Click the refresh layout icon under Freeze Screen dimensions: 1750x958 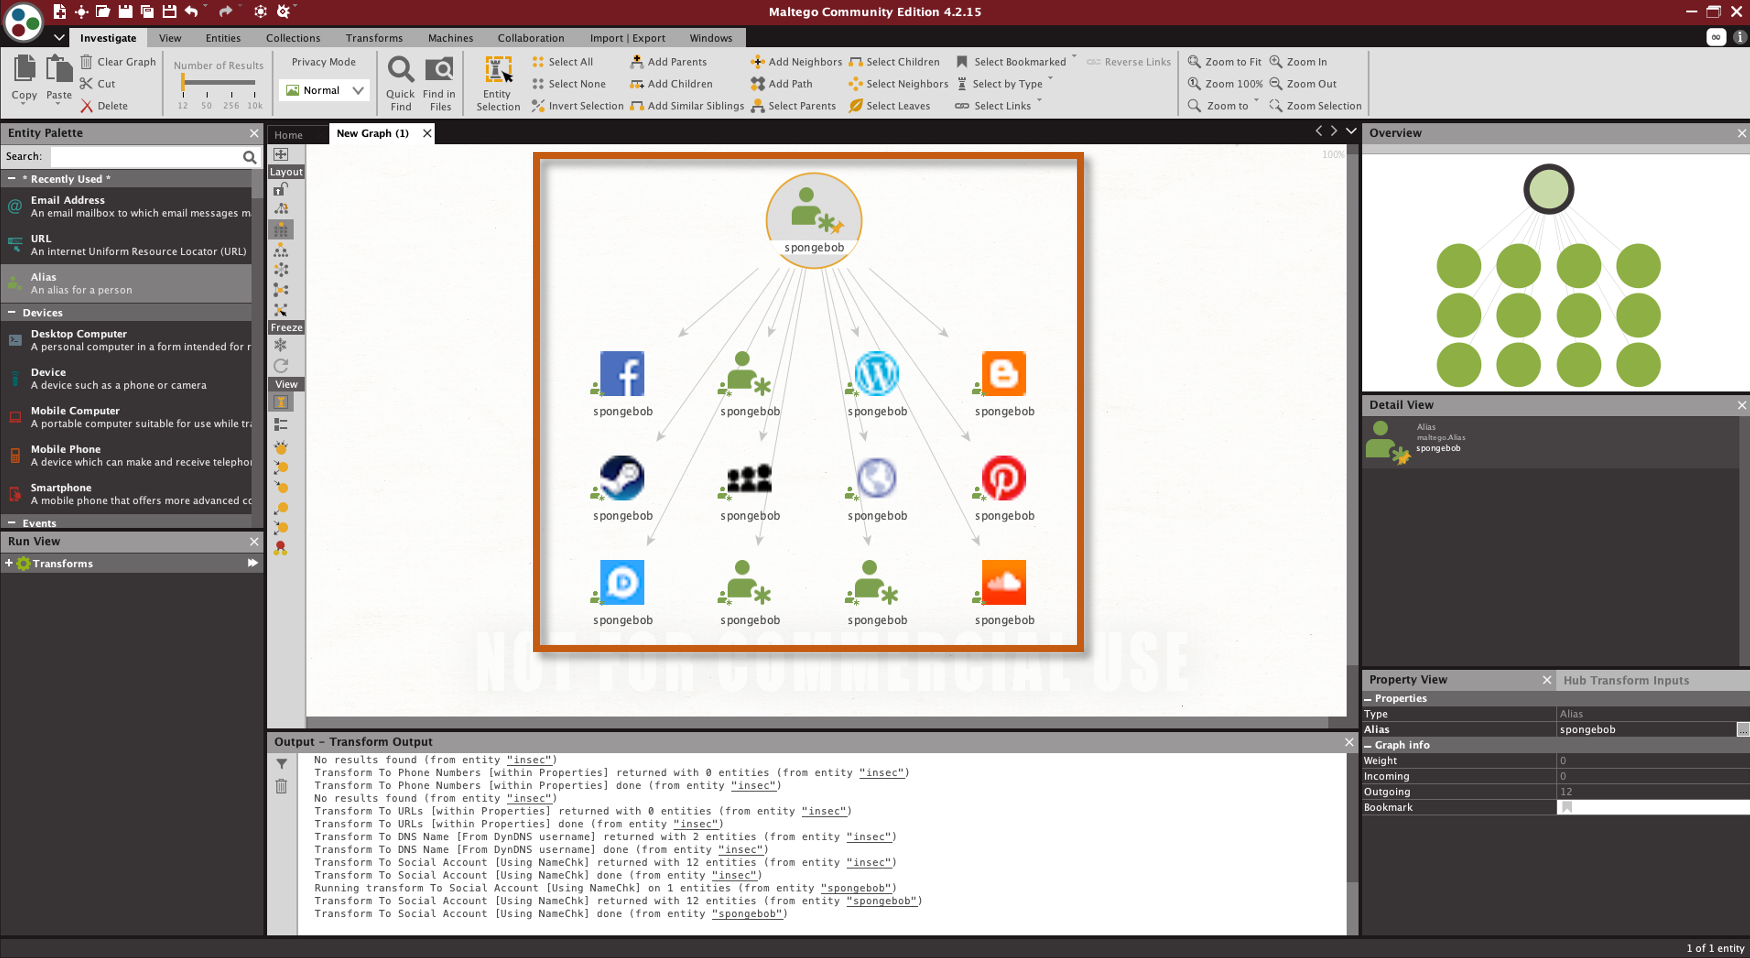click(x=281, y=365)
